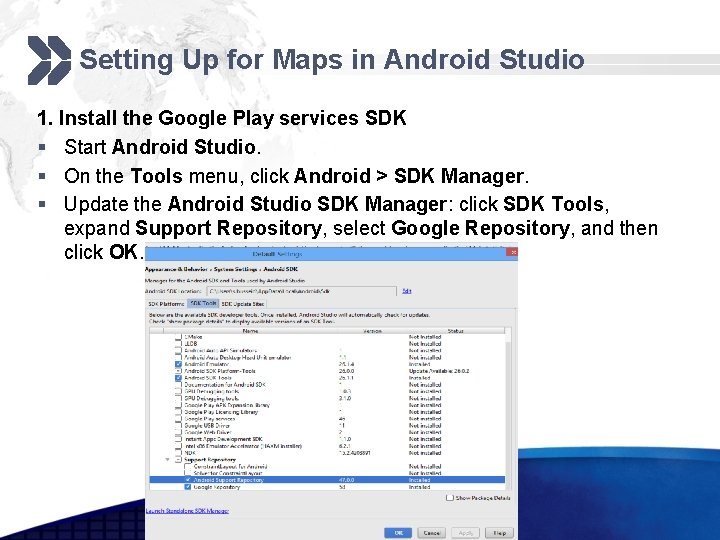This screenshot has width=720, height=540.
Task: Check Google Play Licensing Library
Action: [x=178, y=412]
